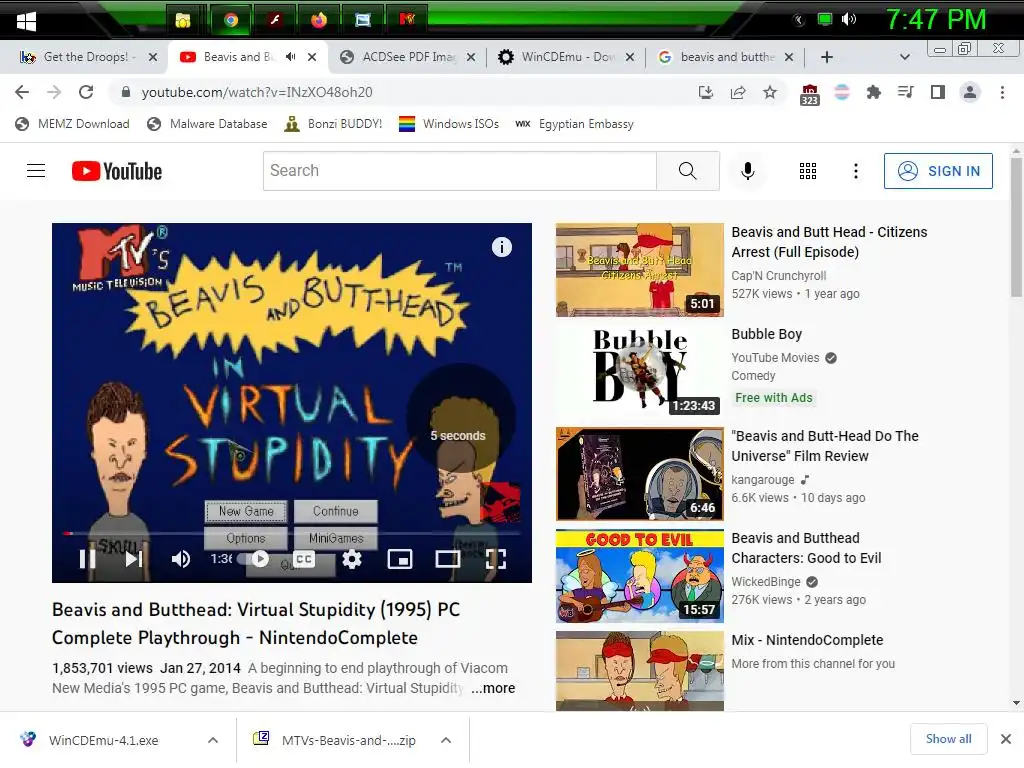The height and width of the screenshot is (768, 1024).
Task: Open the Egyptian Embassy bookmark
Action: click(x=574, y=124)
